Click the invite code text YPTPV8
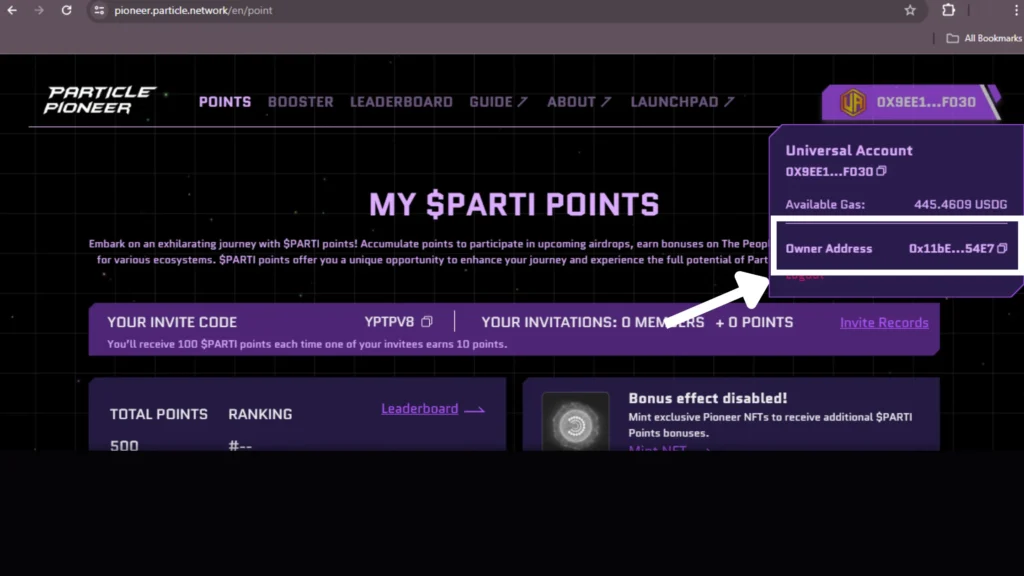This screenshot has width=1024, height=576. [x=389, y=322]
